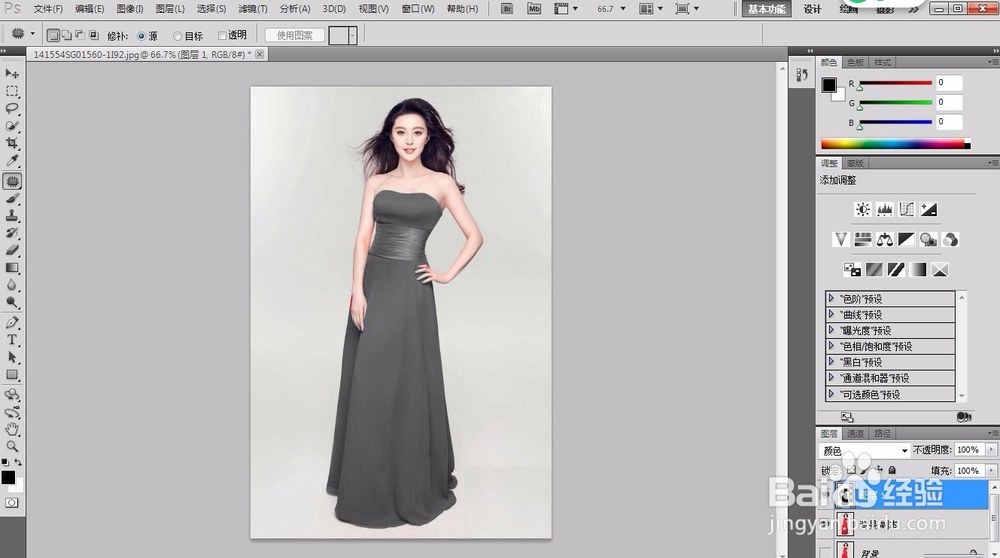1000x558 pixels.
Task: Add Channel Mixer adjustment
Action: click(950, 239)
